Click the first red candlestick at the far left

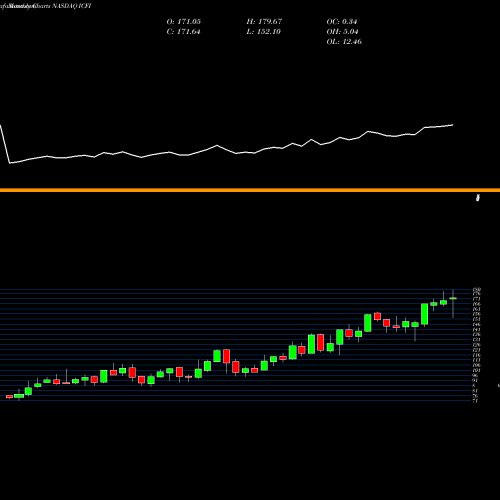point(9,397)
